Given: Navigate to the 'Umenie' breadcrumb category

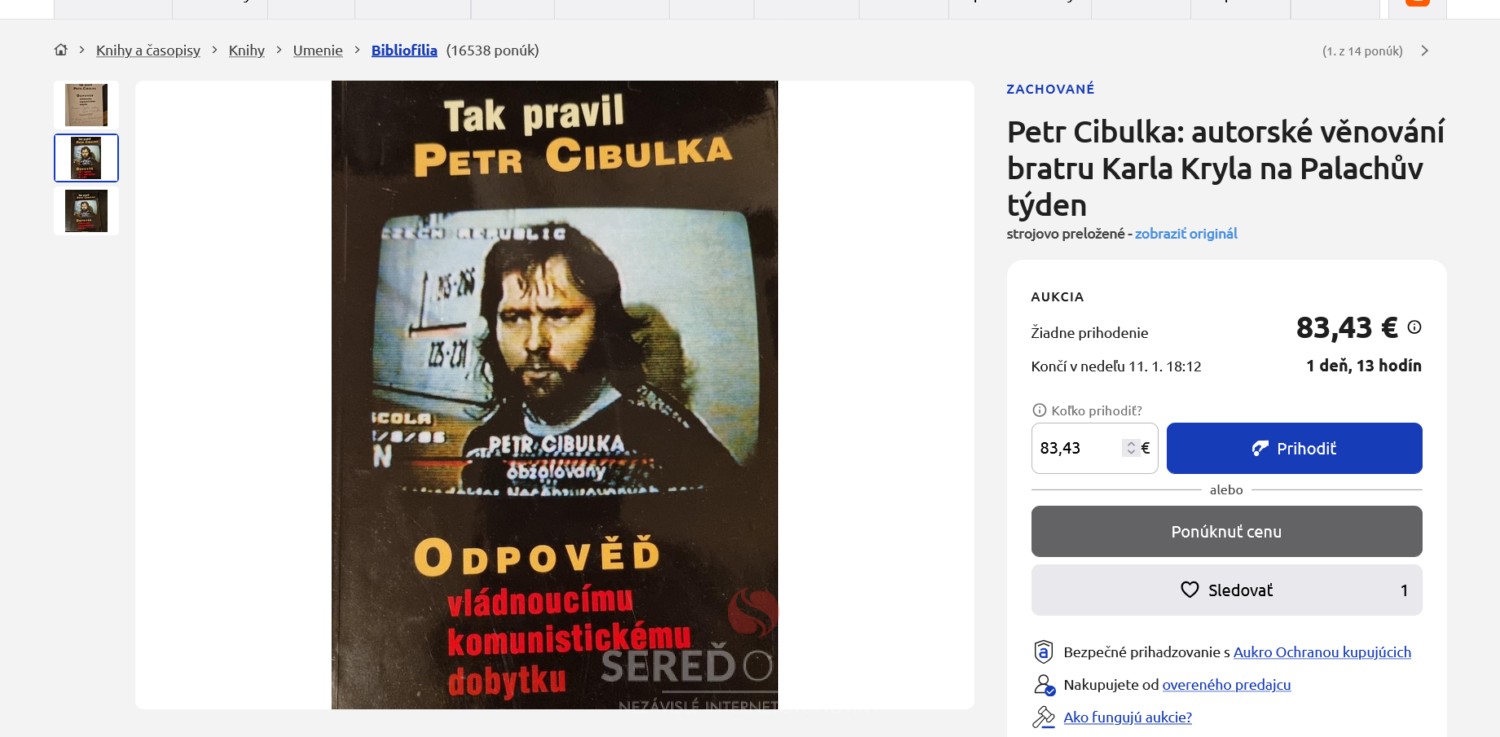Looking at the screenshot, I should (317, 50).
